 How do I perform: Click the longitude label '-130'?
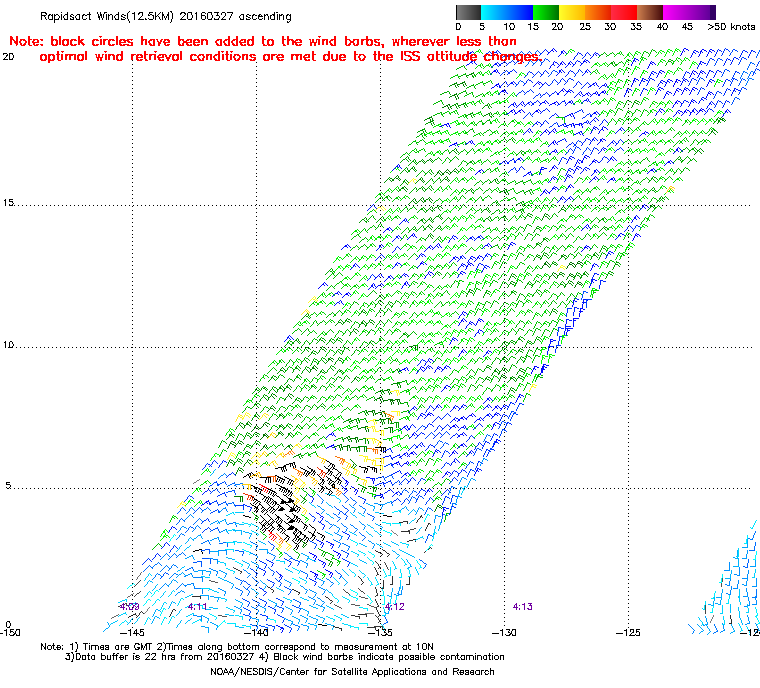504,633
